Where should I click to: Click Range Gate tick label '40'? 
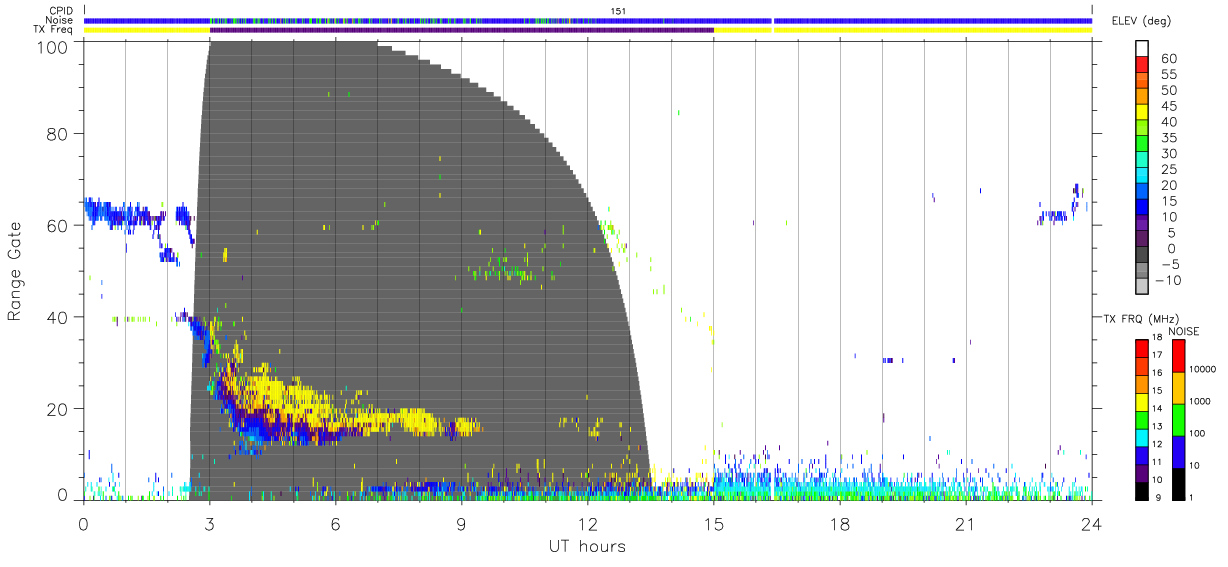point(58,317)
